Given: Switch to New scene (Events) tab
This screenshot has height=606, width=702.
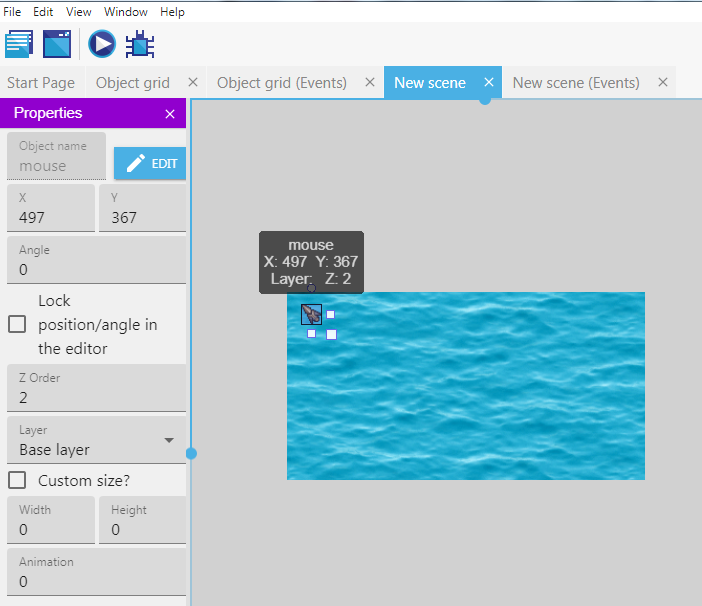Looking at the screenshot, I should (x=576, y=83).
